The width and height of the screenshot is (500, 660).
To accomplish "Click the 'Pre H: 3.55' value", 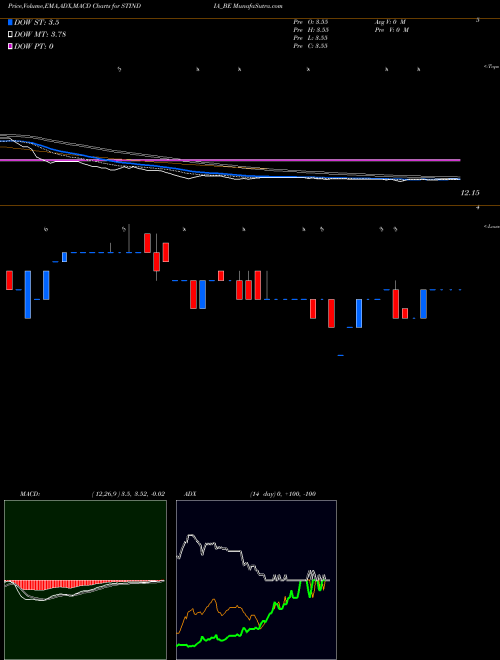I will click(311, 30).
